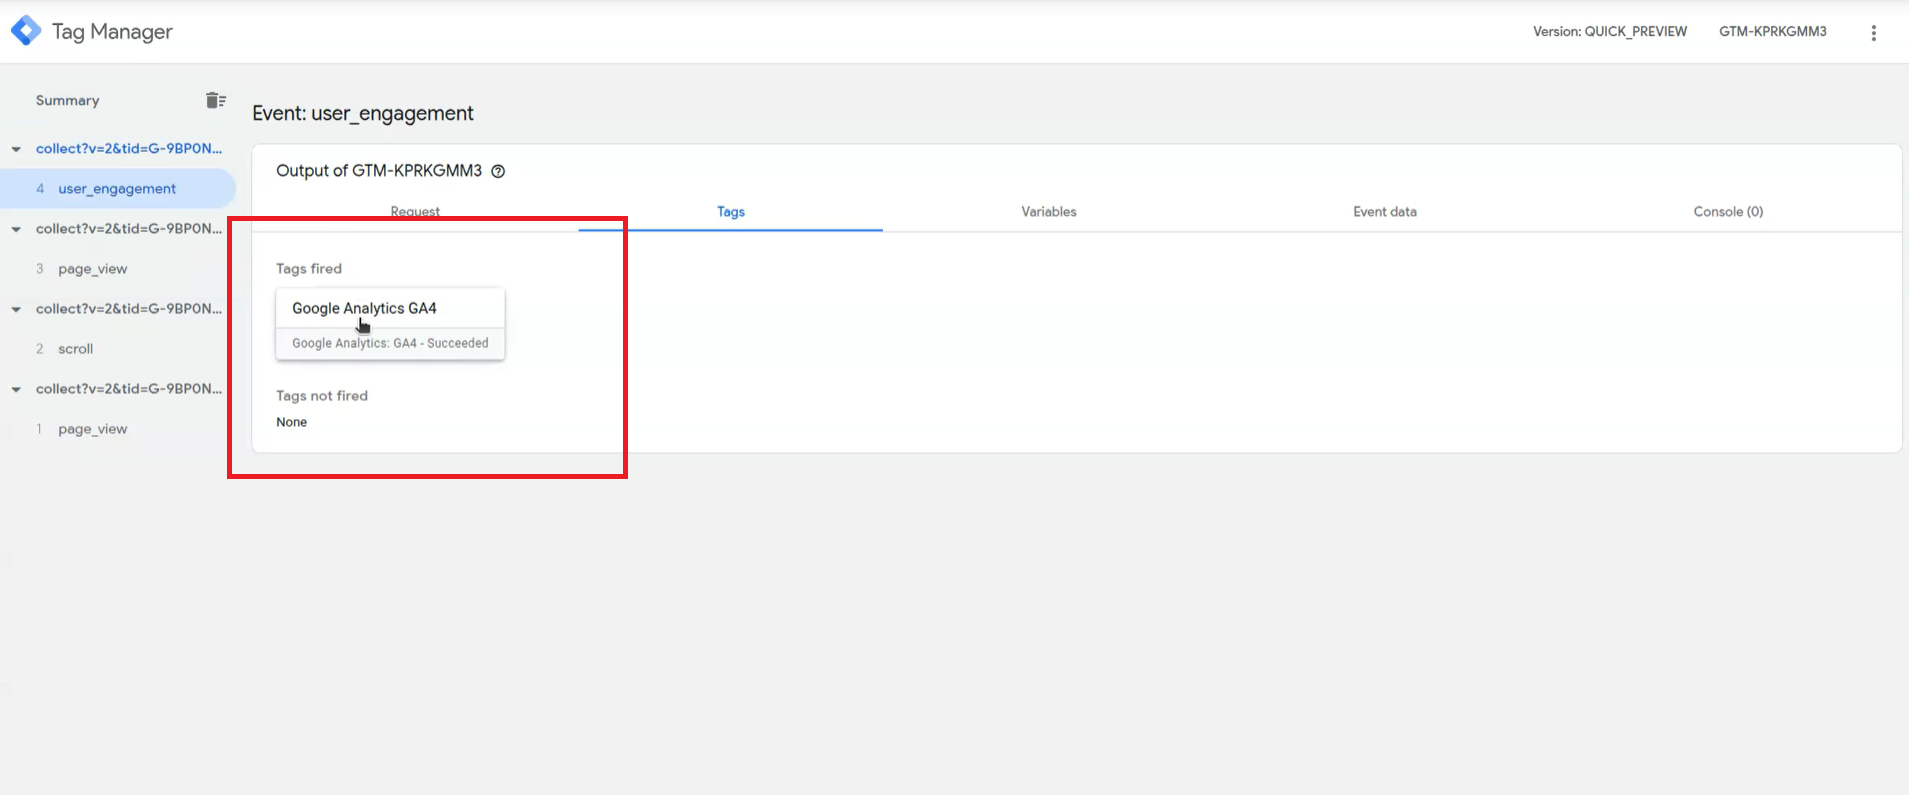Open the collect request above page_view 3
The image size is (1909, 795).
click(x=129, y=228)
